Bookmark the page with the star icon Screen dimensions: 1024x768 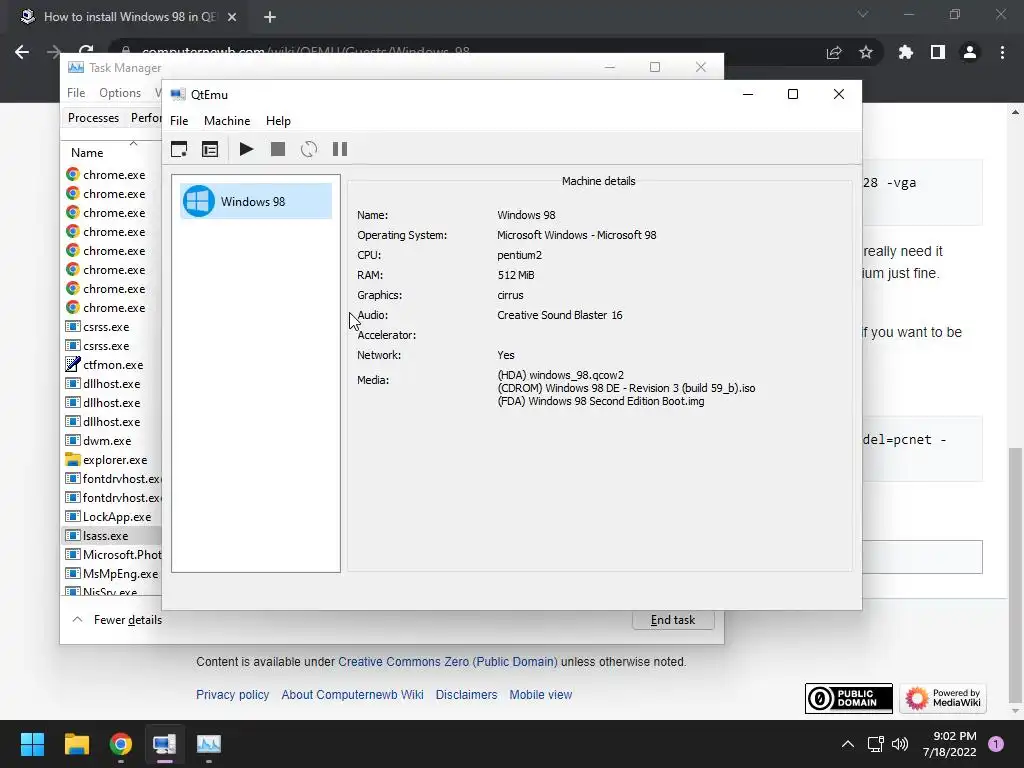pos(866,52)
